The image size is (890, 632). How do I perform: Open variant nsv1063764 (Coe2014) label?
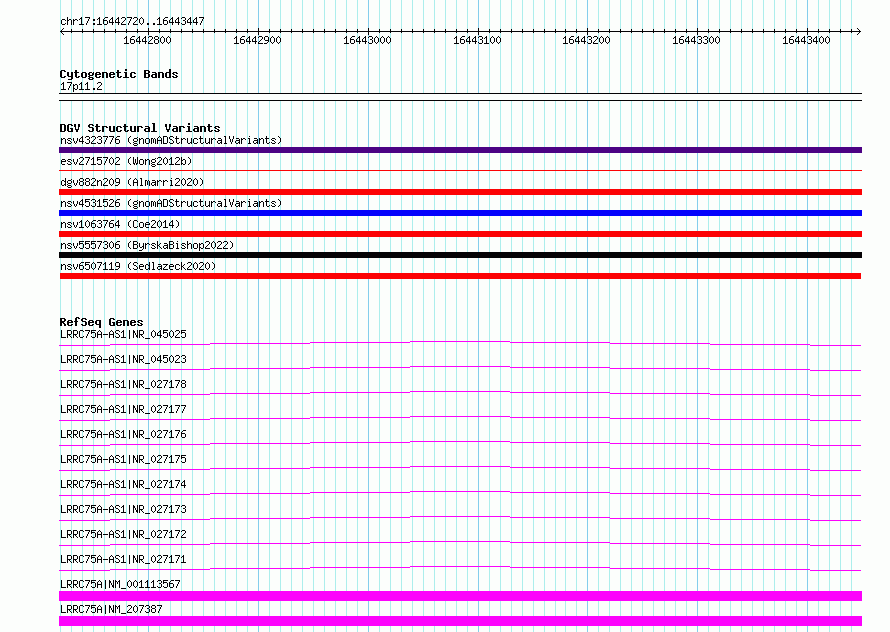(120, 224)
